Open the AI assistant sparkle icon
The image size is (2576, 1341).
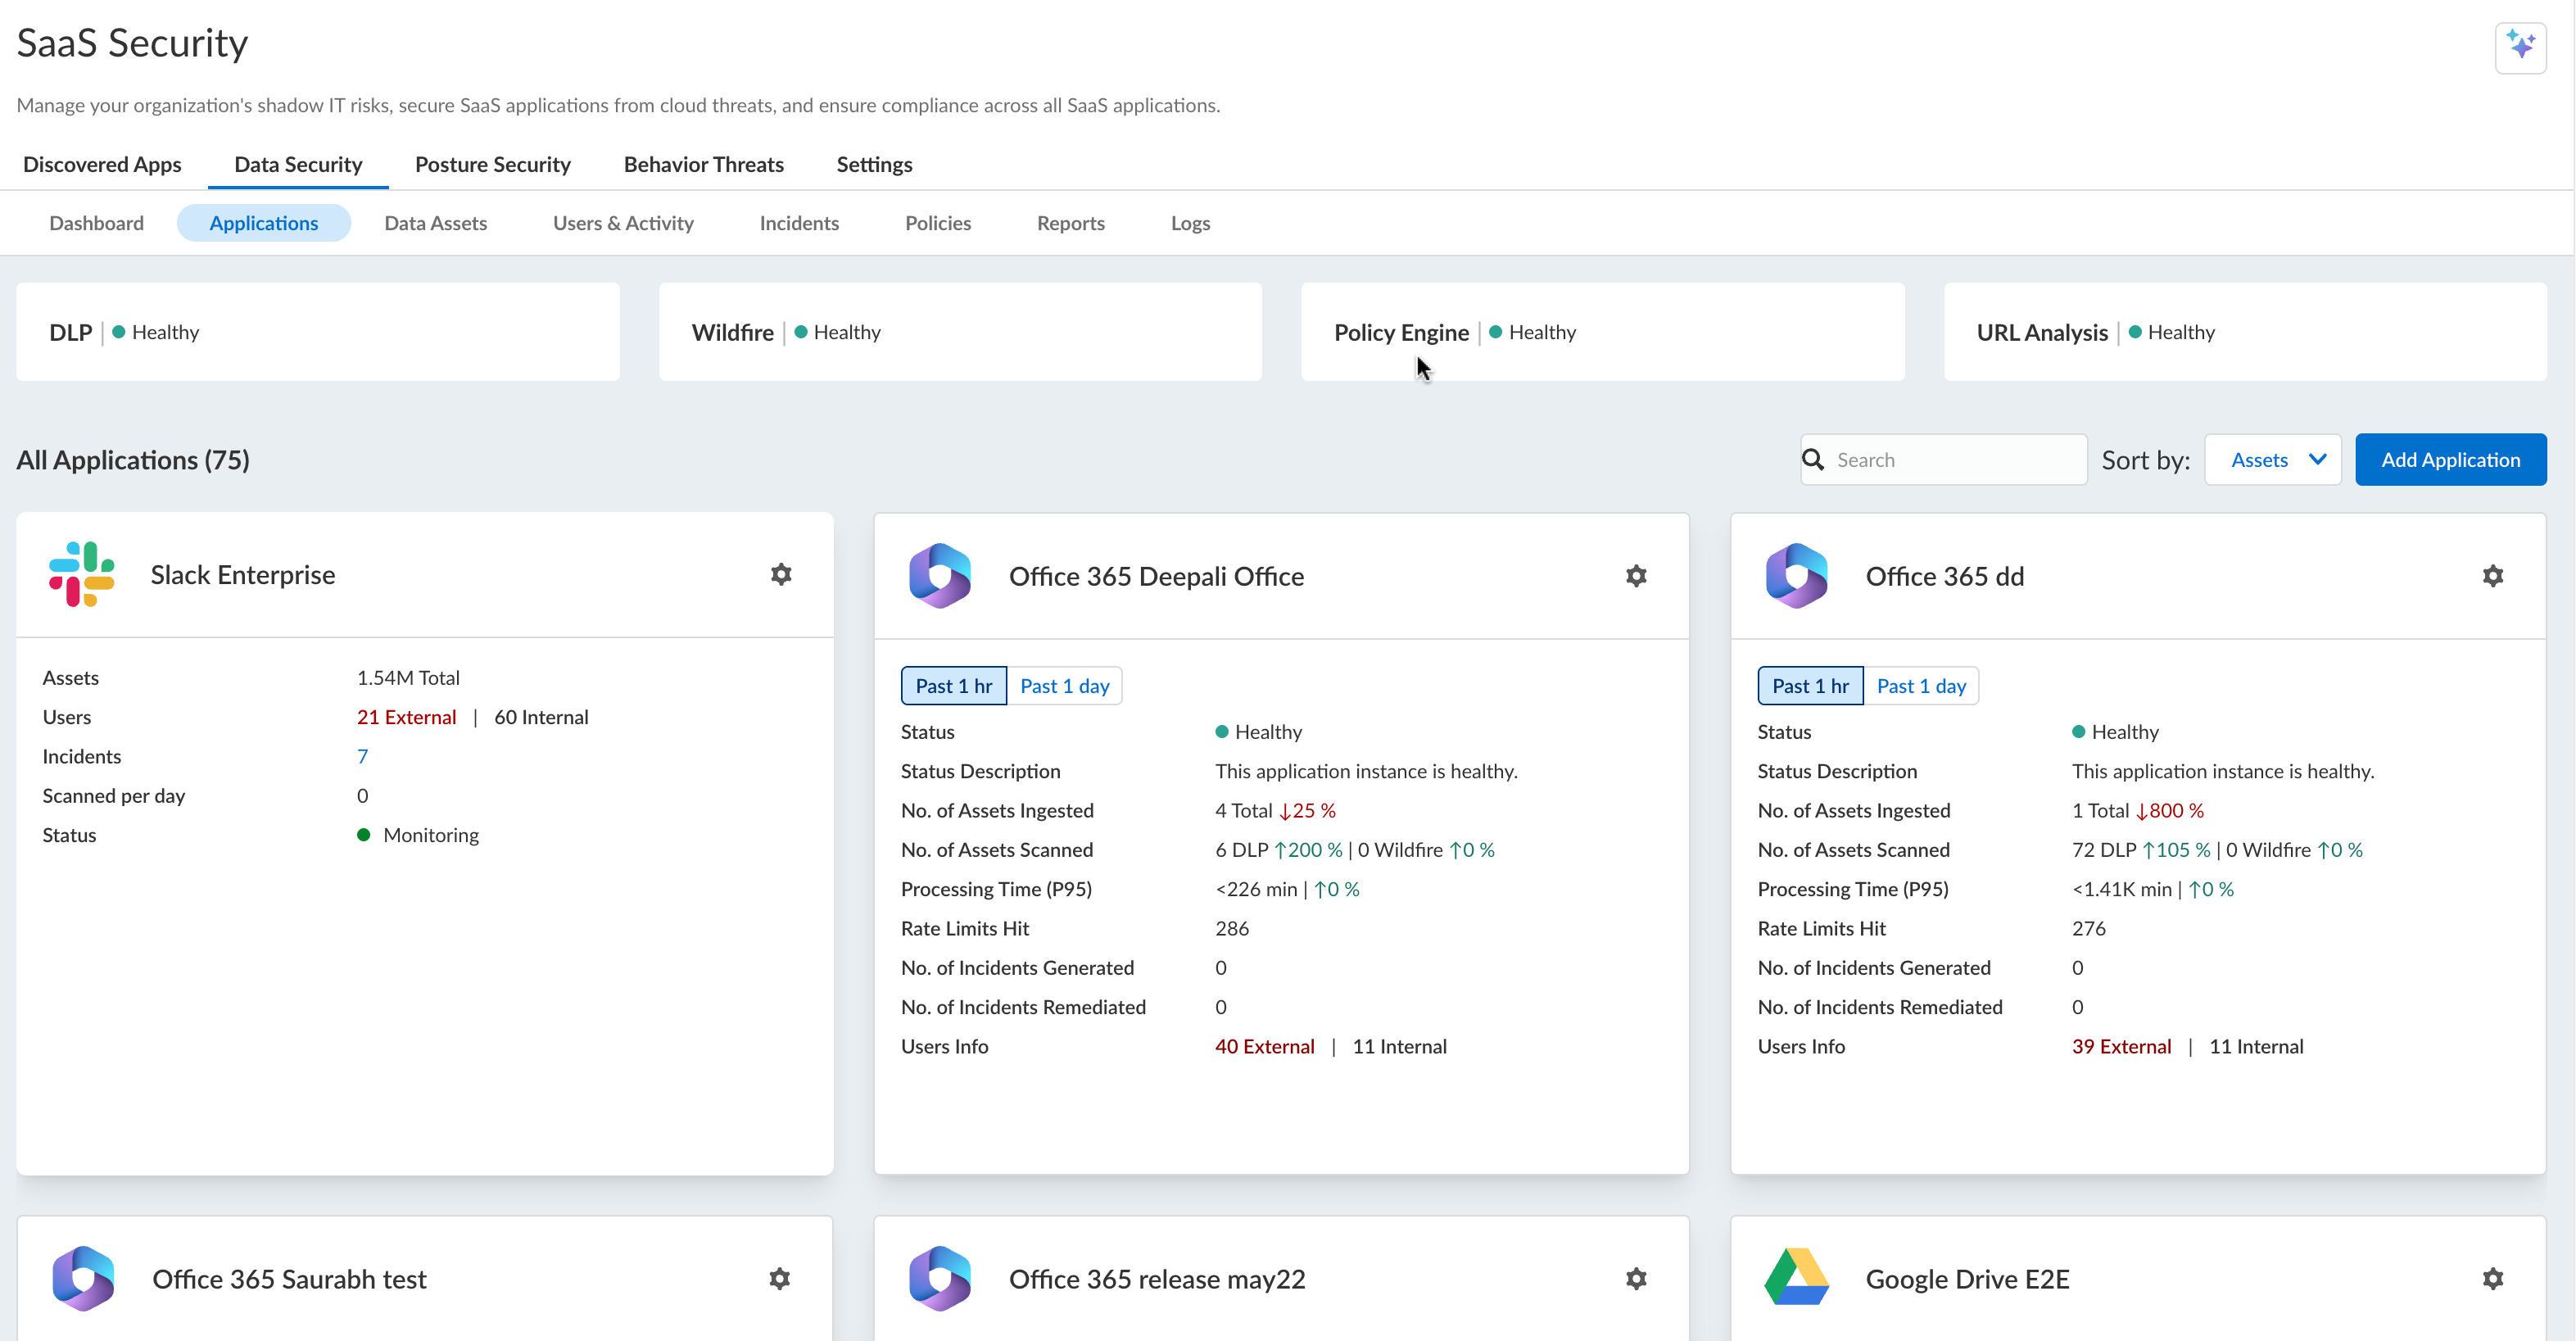coord(2520,47)
